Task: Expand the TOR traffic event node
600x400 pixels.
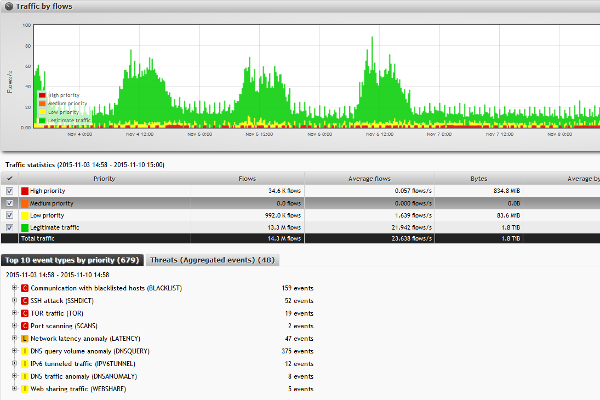Action: [x=15, y=313]
